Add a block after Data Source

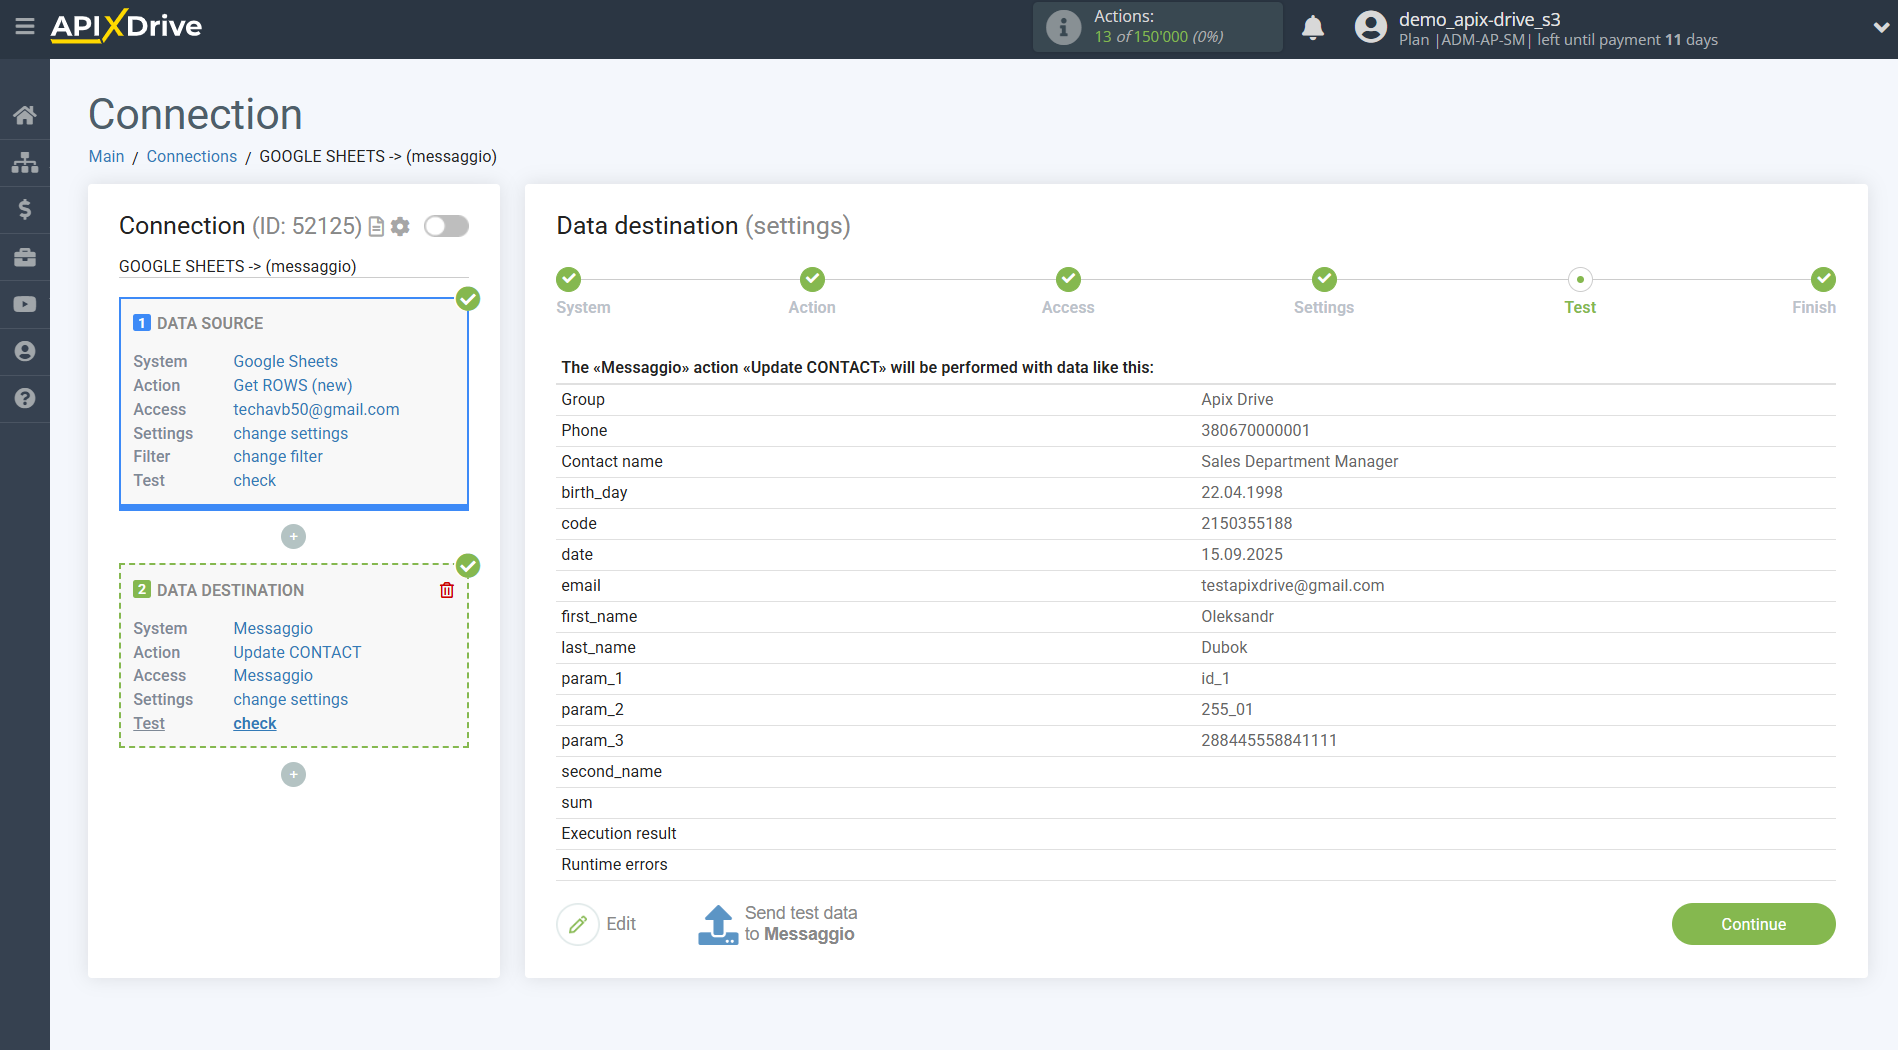click(293, 537)
